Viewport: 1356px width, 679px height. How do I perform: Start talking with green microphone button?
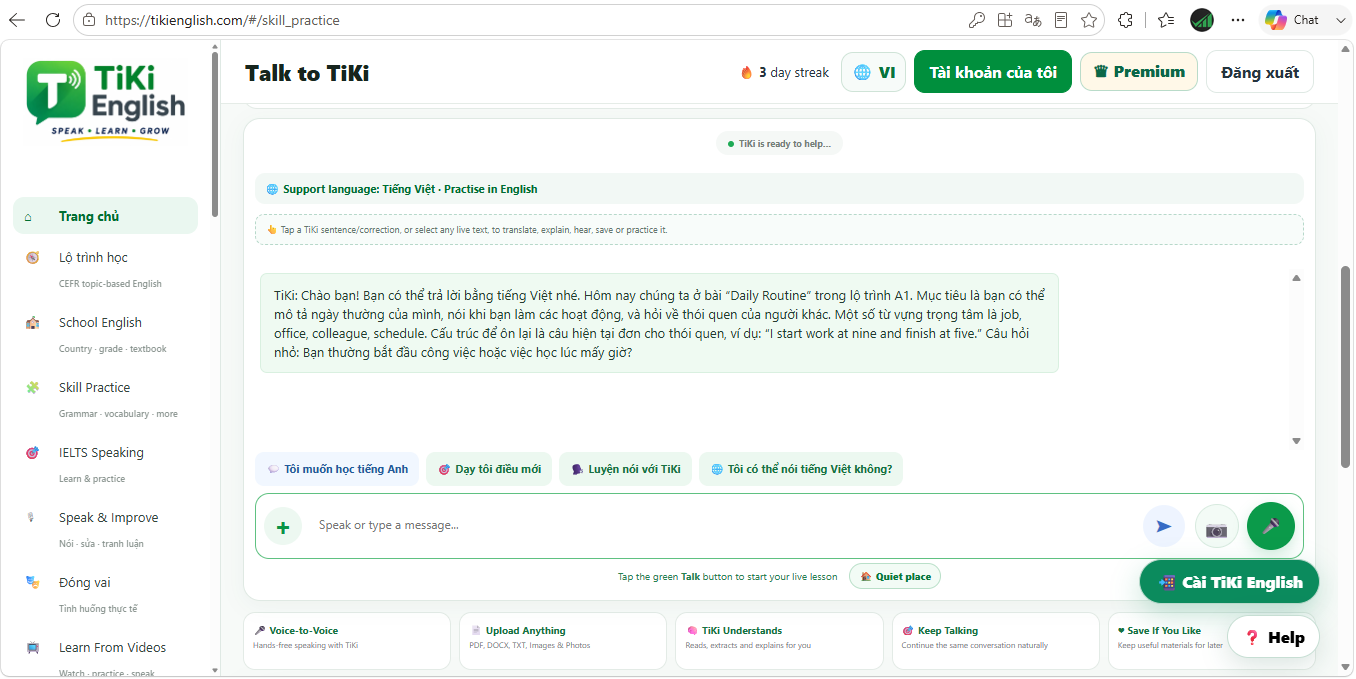tap(1271, 526)
